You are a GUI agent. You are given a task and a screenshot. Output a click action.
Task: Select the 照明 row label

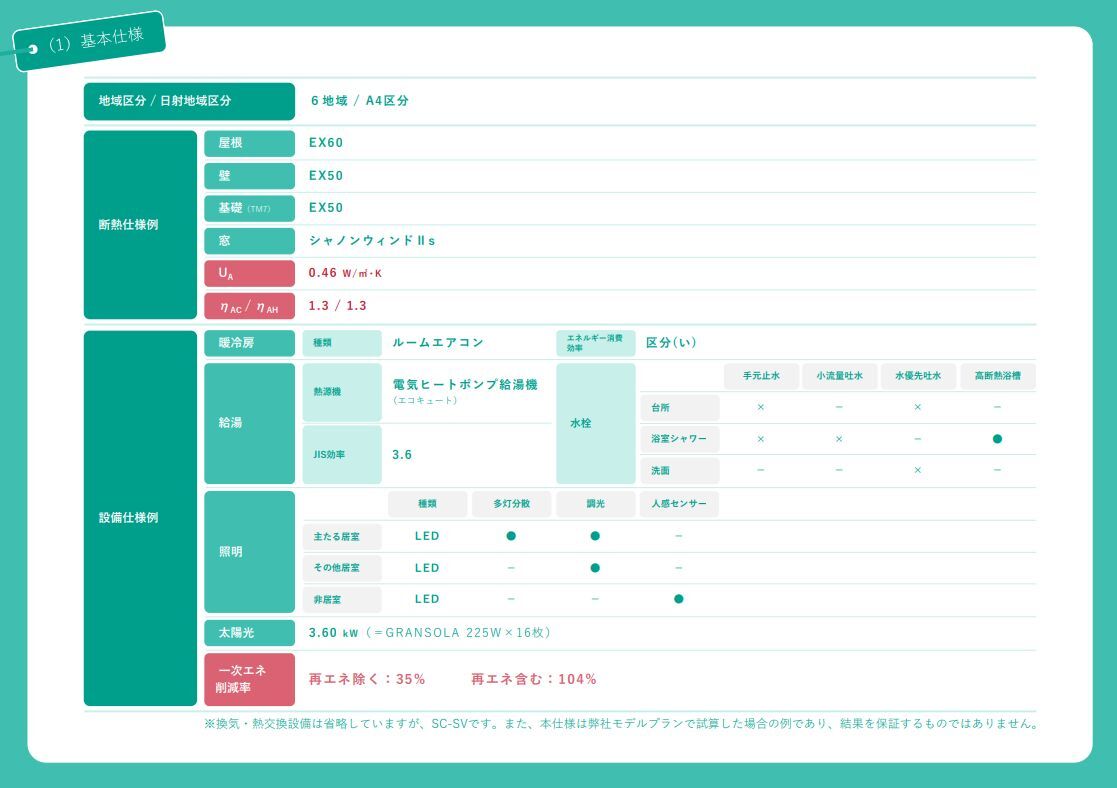click(249, 552)
